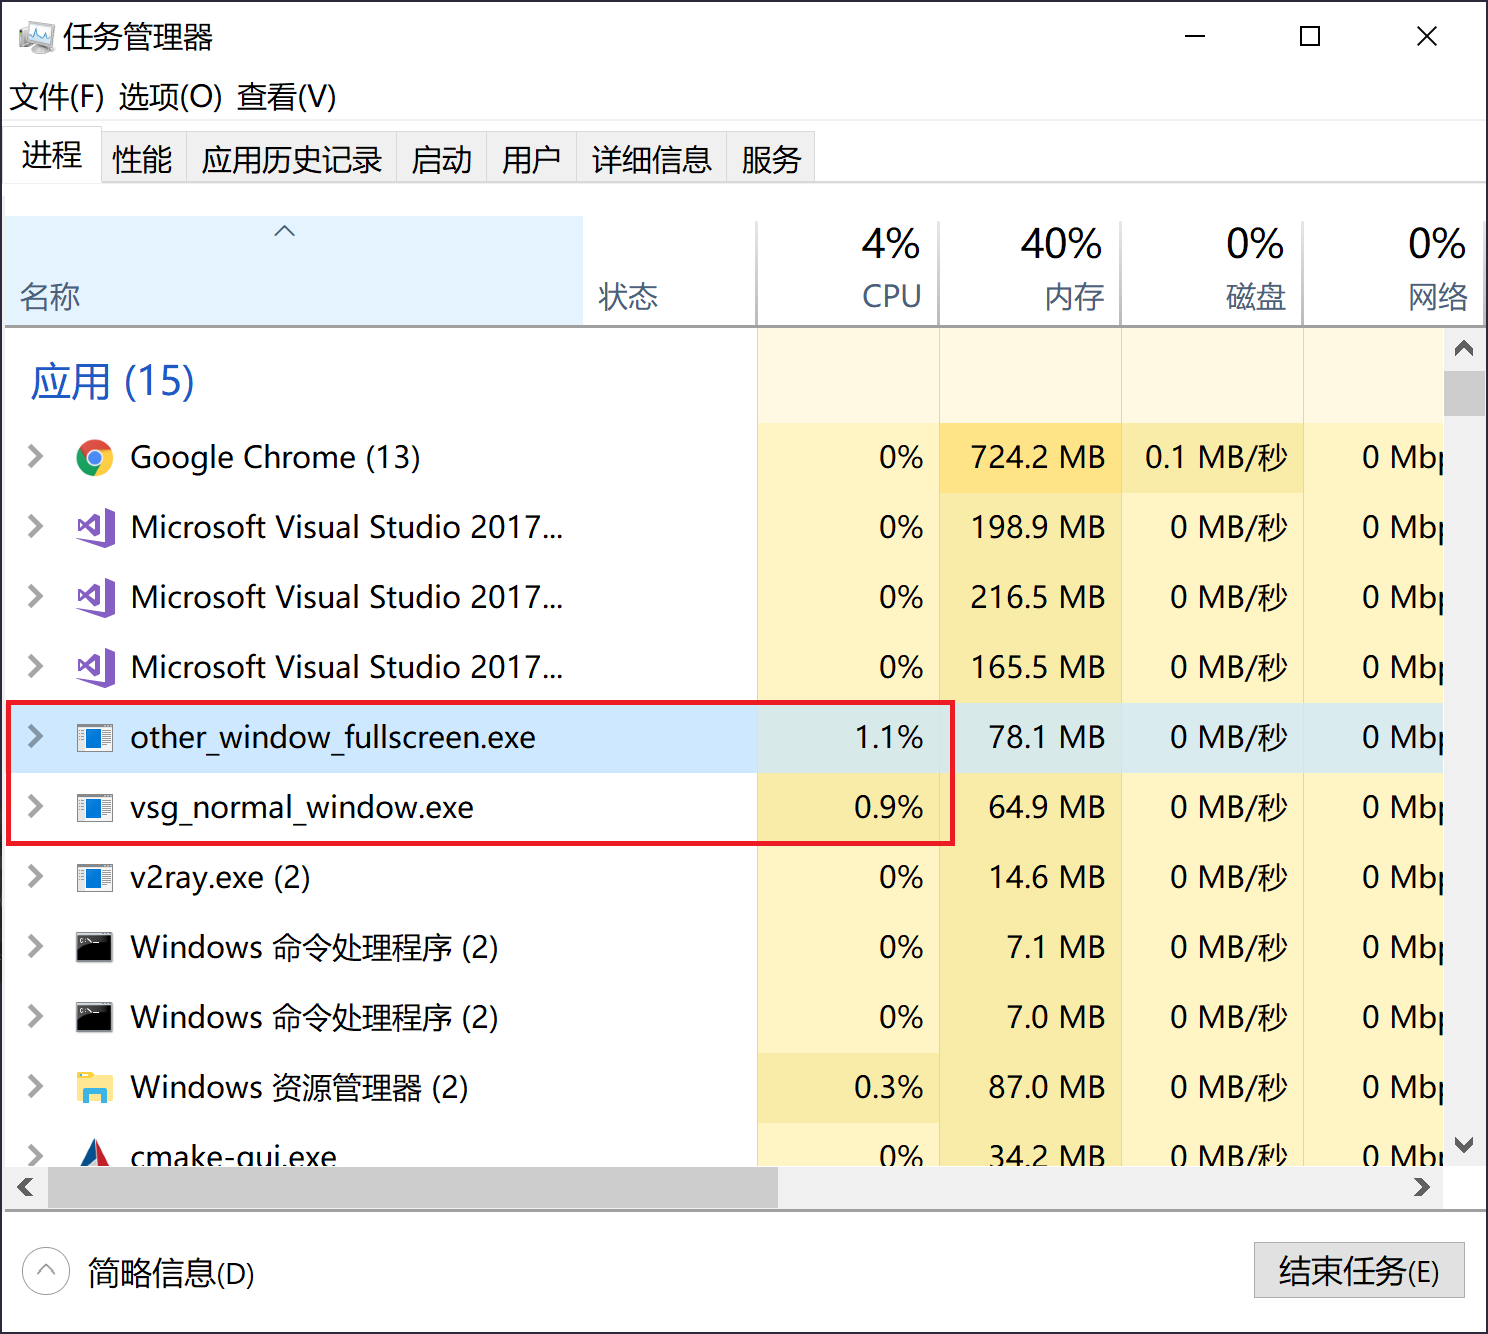Expand the Google Chrome (13) process group

coord(34,457)
